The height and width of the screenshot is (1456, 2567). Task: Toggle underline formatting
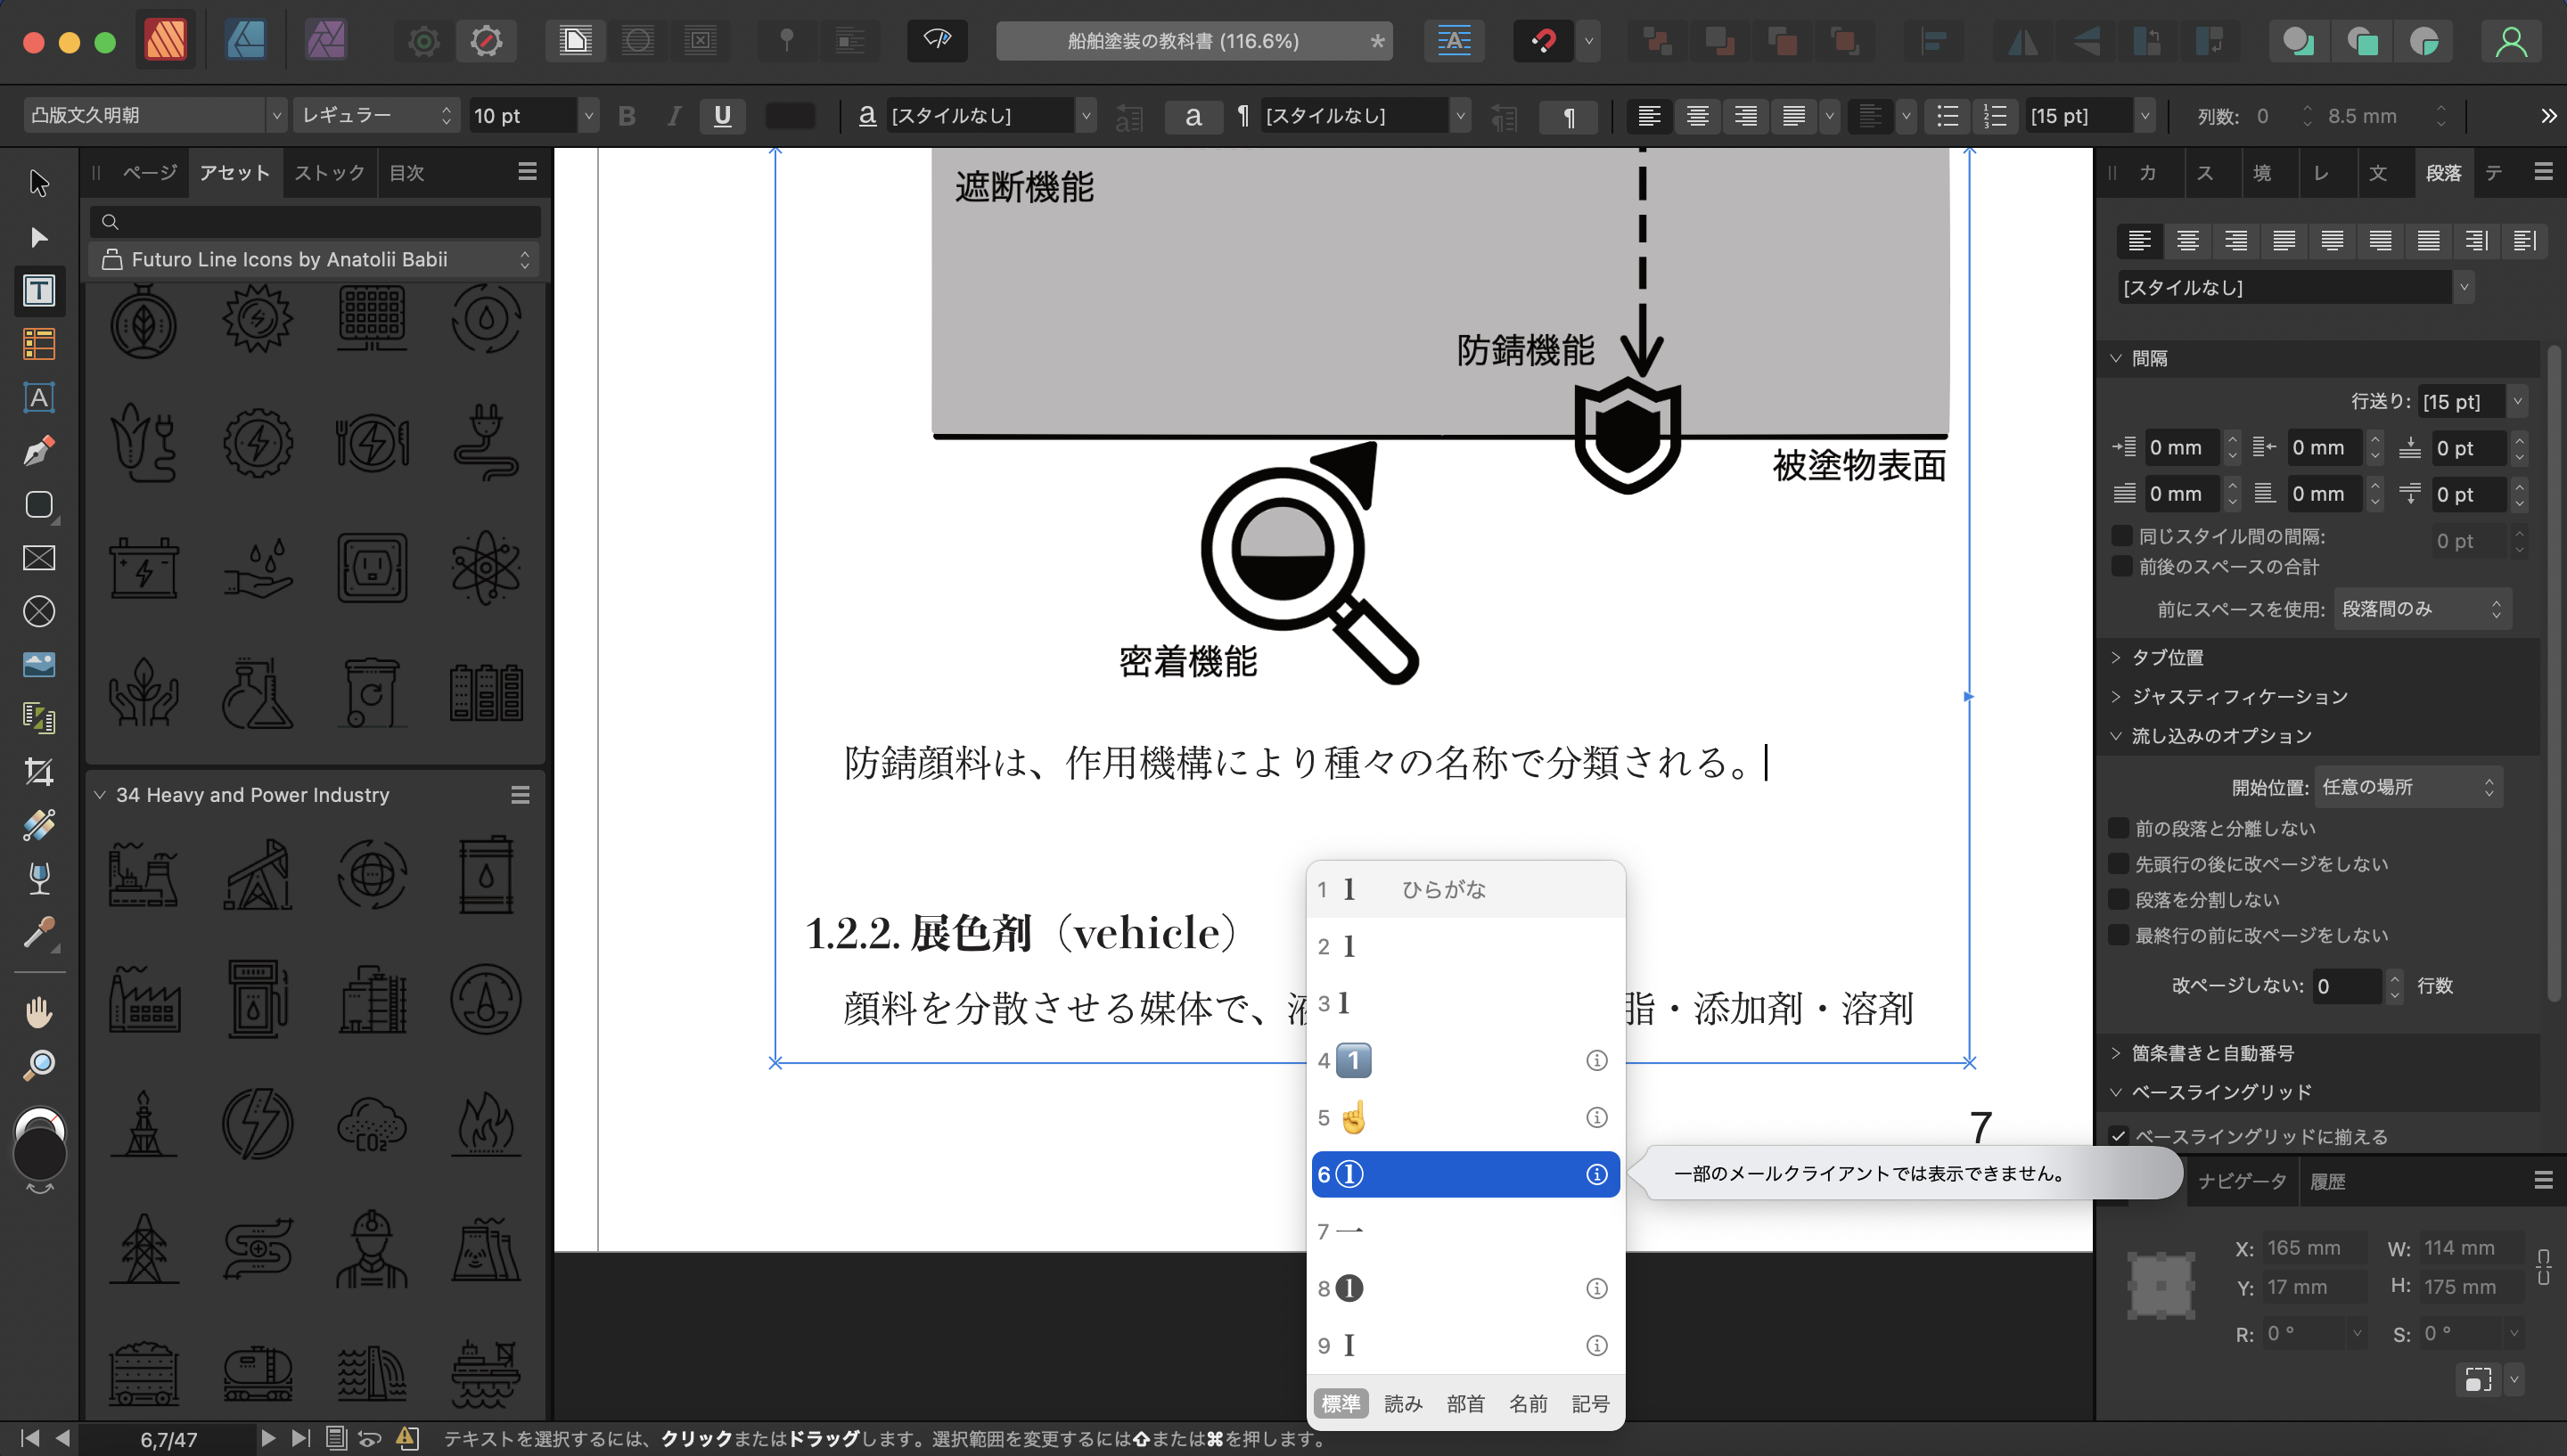click(722, 116)
